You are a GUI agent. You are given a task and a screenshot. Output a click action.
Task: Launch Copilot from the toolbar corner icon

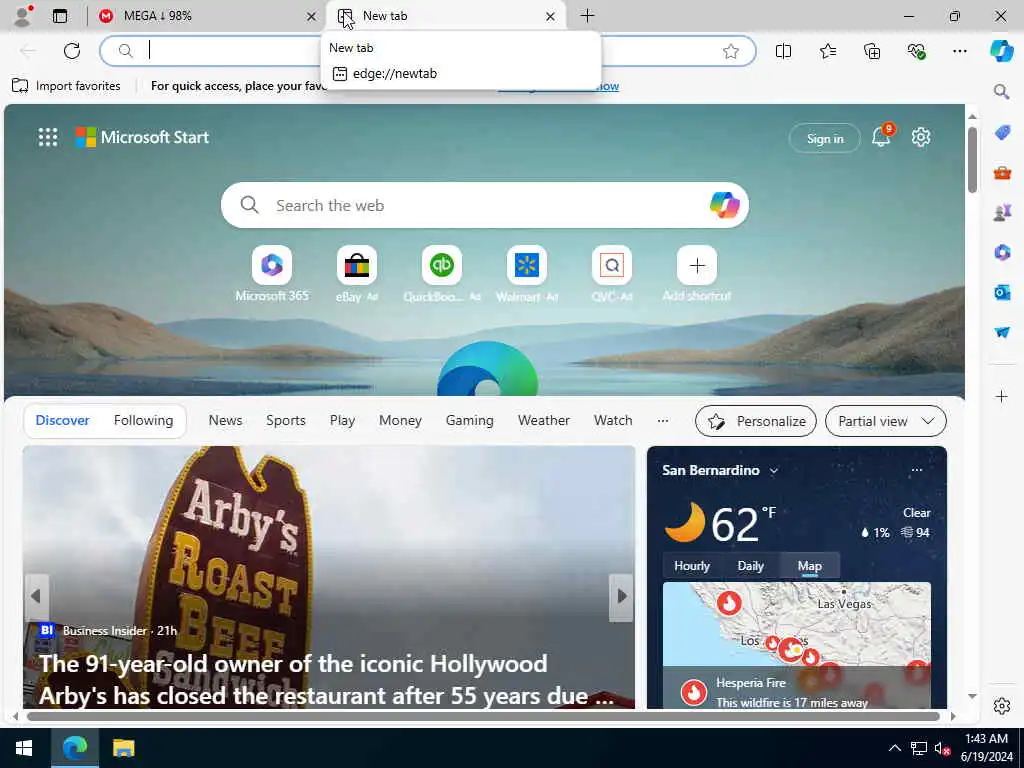pyautogui.click(x=1002, y=51)
